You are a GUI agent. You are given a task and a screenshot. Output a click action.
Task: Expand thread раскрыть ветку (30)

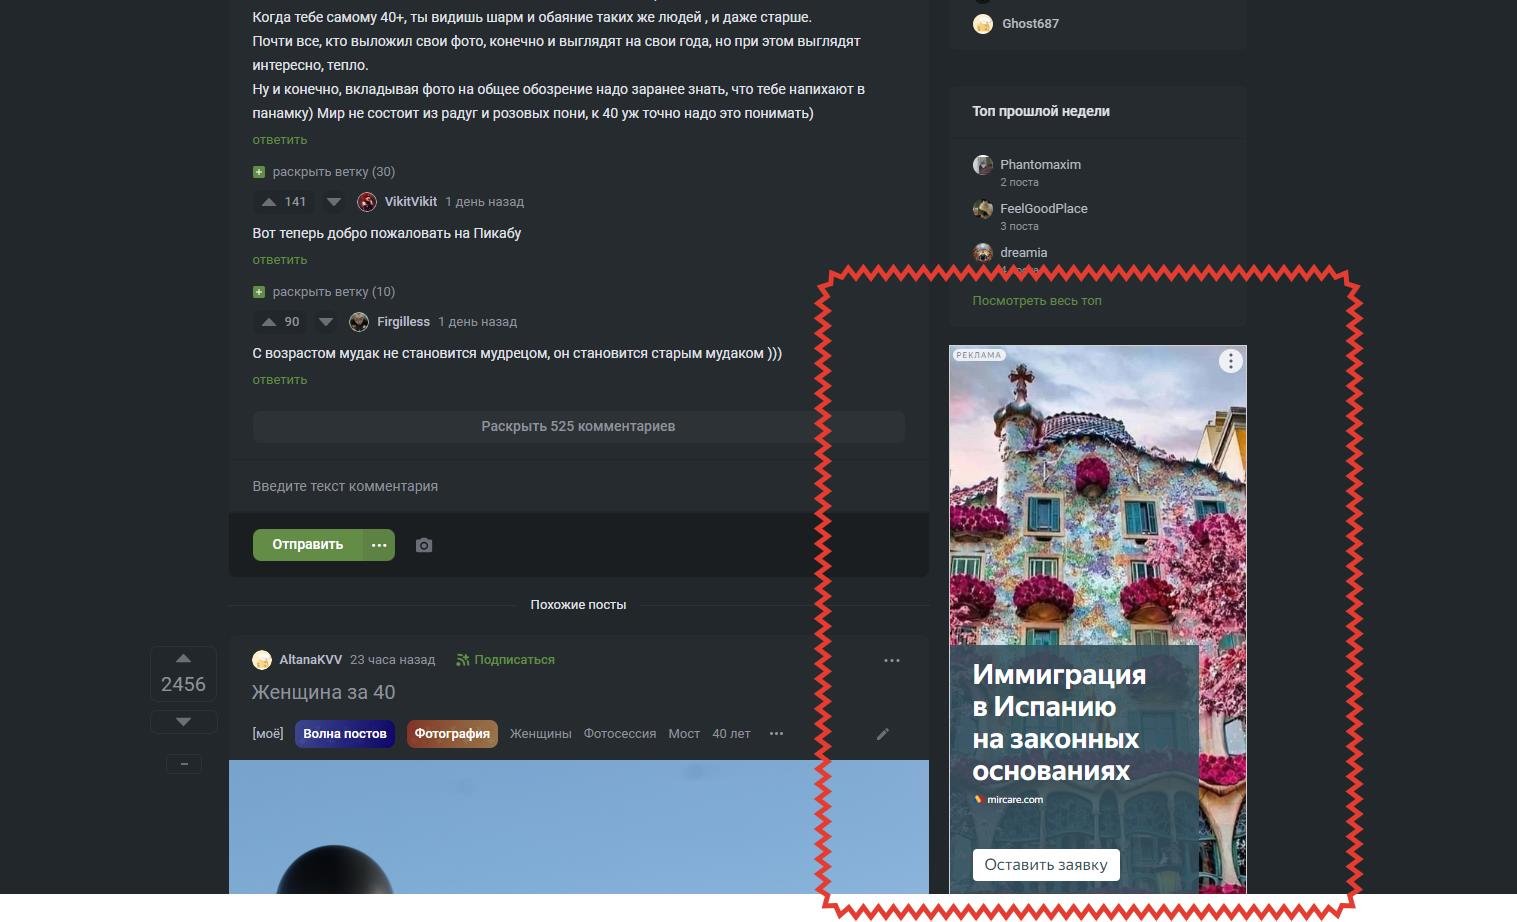coord(325,171)
